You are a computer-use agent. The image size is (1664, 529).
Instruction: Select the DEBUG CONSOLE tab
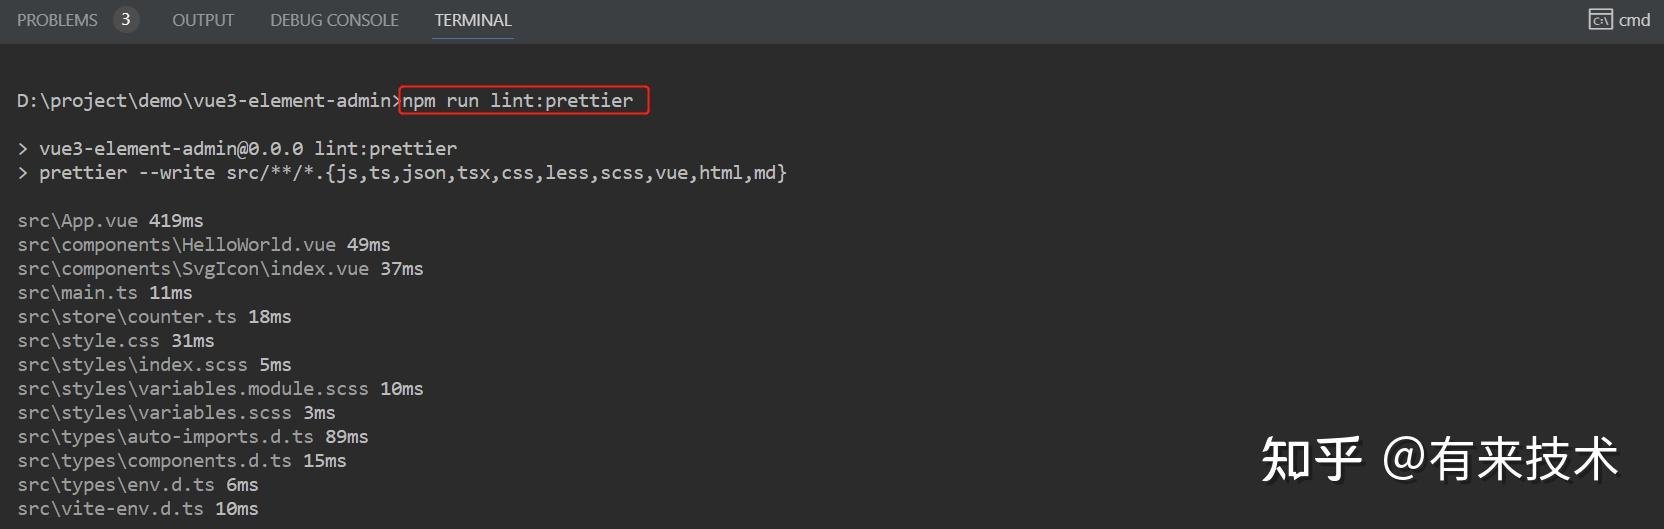click(x=334, y=20)
